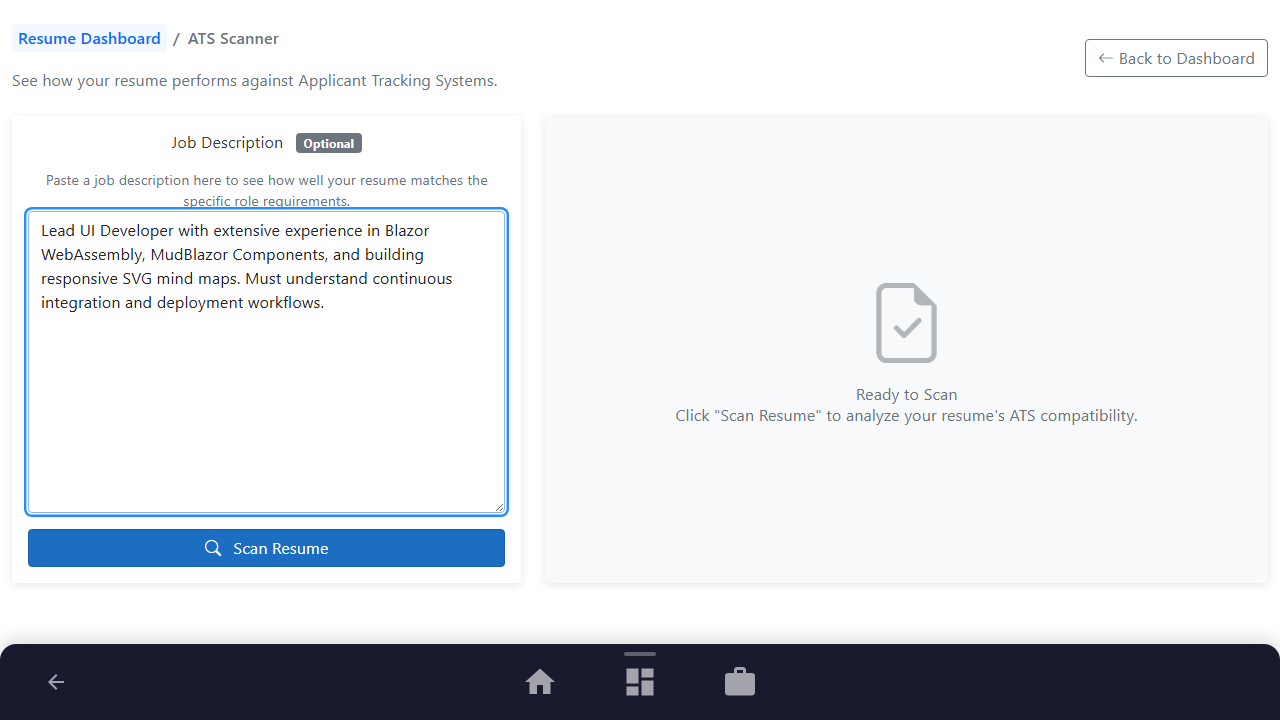The width and height of the screenshot is (1280, 720).
Task: Click the Job Description heading
Action: pos(227,143)
